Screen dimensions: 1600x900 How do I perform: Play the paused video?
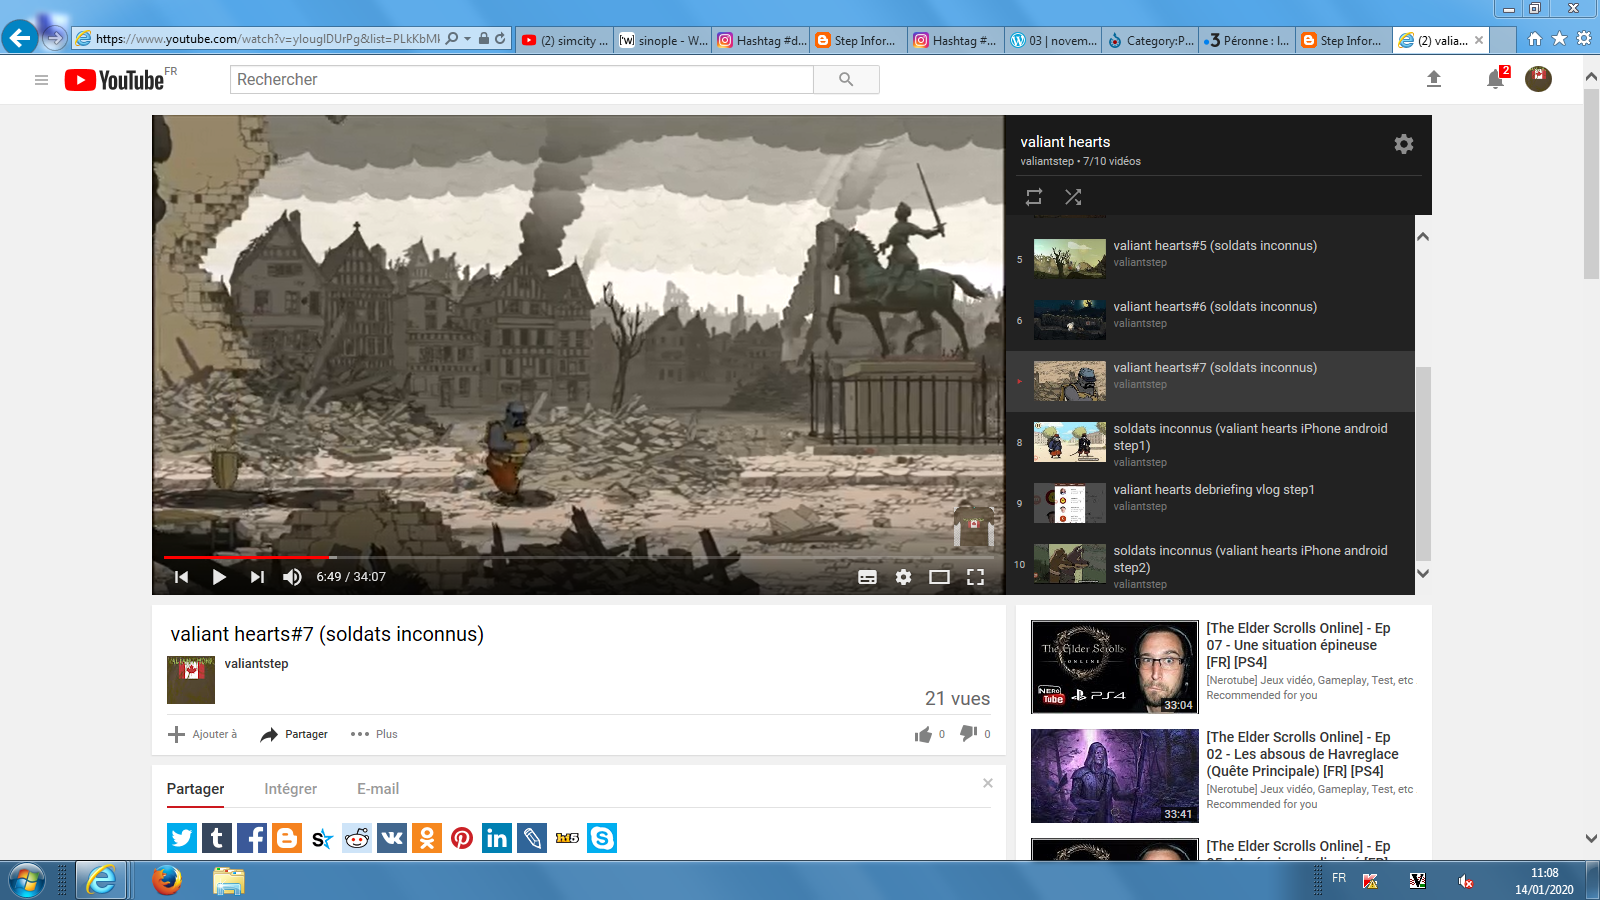pos(219,577)
